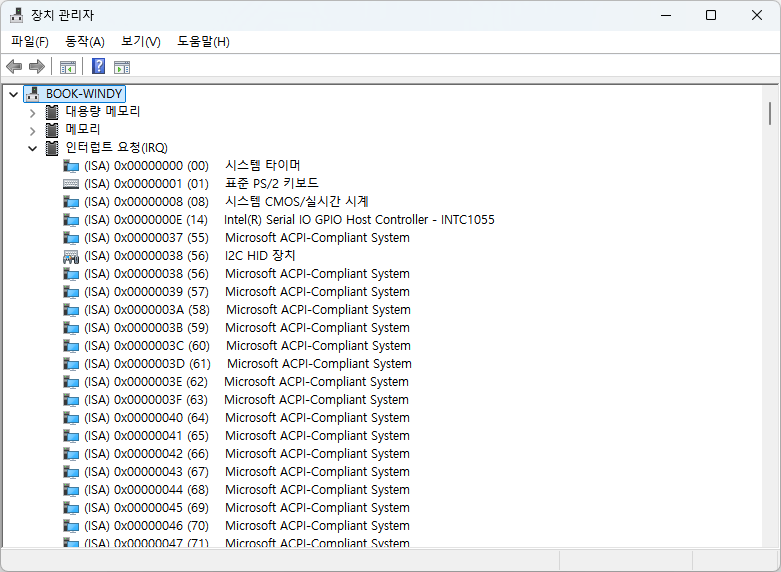781x572 pixels.
Task: Click the vertical scrollbar thumb
Action: [769, 112]
